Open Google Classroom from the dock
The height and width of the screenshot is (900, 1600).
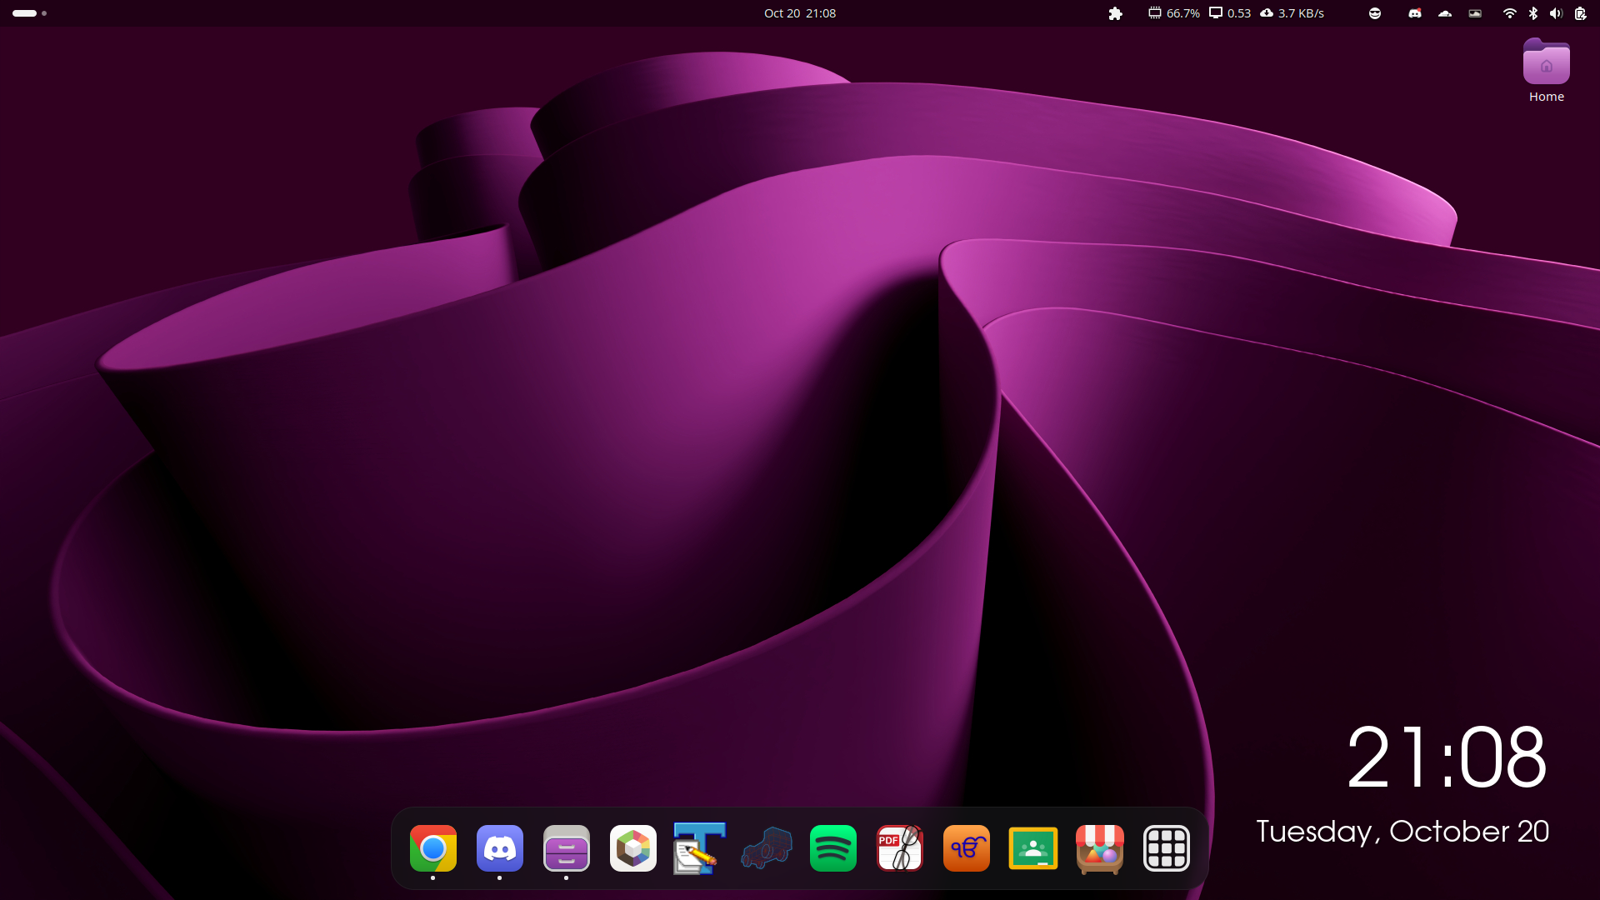[1033, 848]
